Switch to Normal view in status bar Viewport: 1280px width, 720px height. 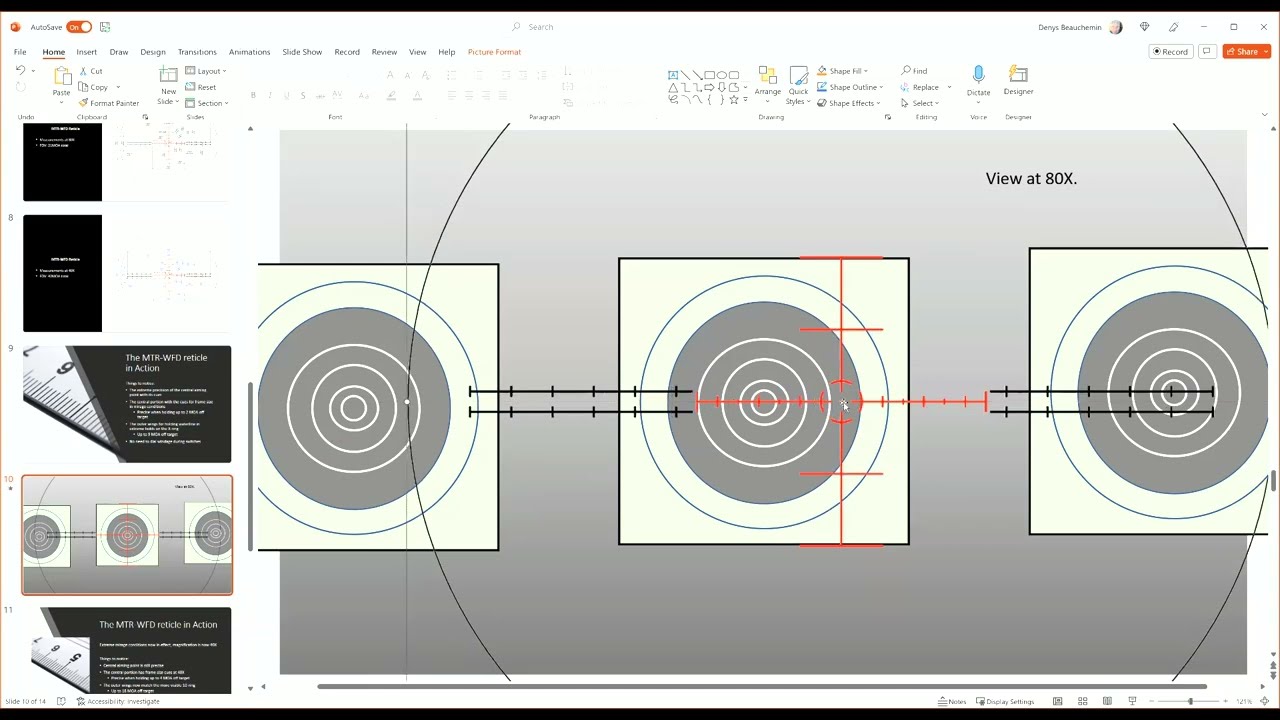pos(1058,701)
